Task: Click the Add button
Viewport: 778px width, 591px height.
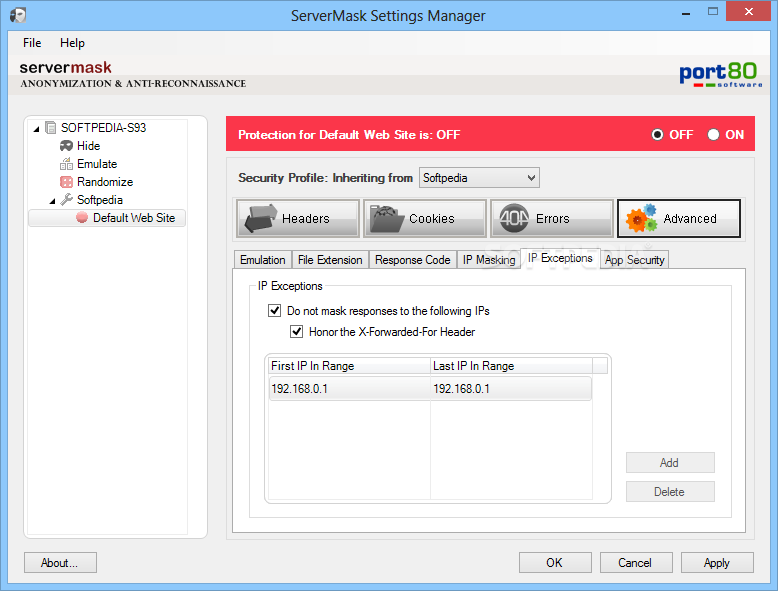Action: (x=670, y=462)
